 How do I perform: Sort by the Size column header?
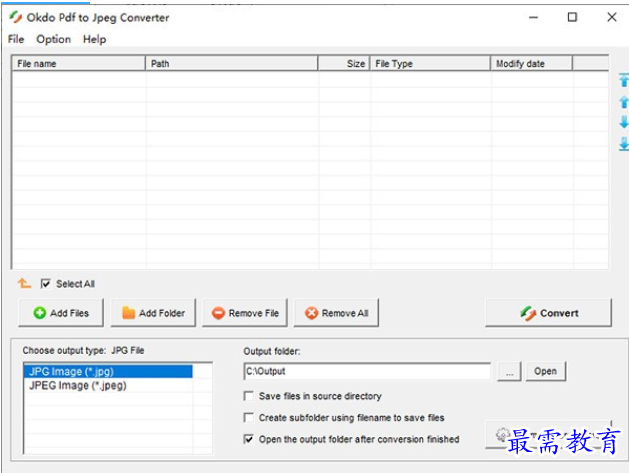coord(344,63)
